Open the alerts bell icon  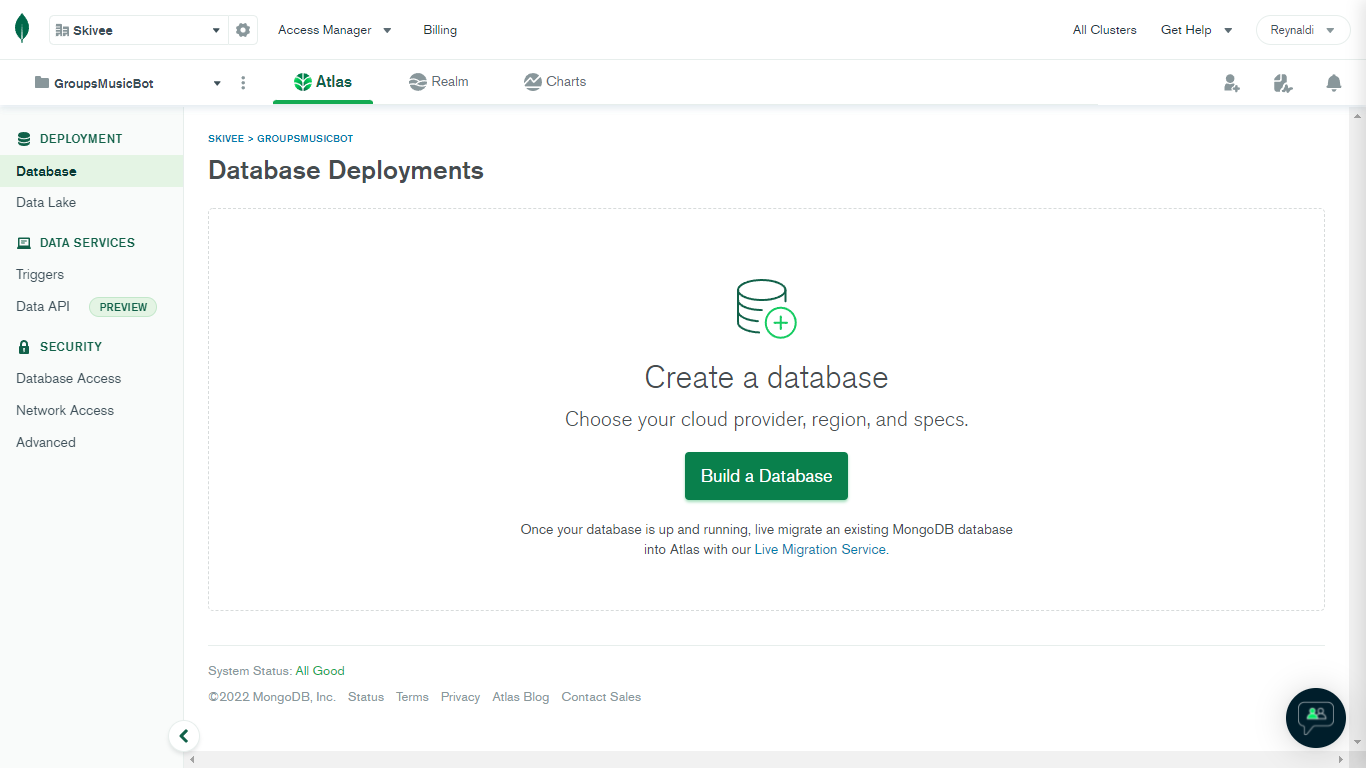tap(1334, 83)
